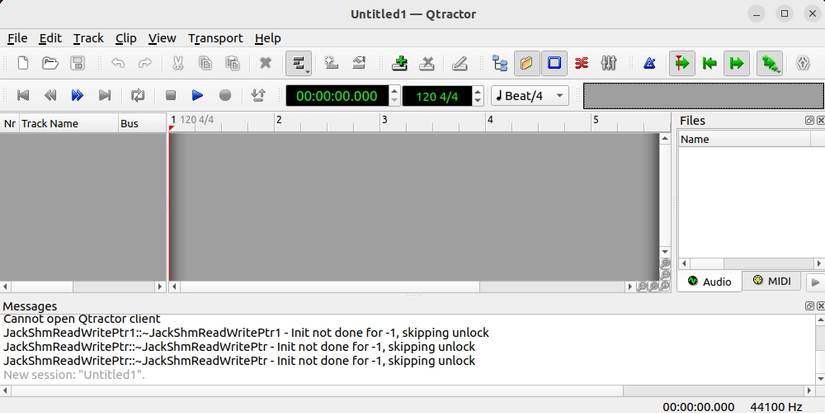Screen dimensions: 825x413
Task: Toggle Follow Playhead in the toolbar
Action: pyautogui.click(x=682, y=64)
